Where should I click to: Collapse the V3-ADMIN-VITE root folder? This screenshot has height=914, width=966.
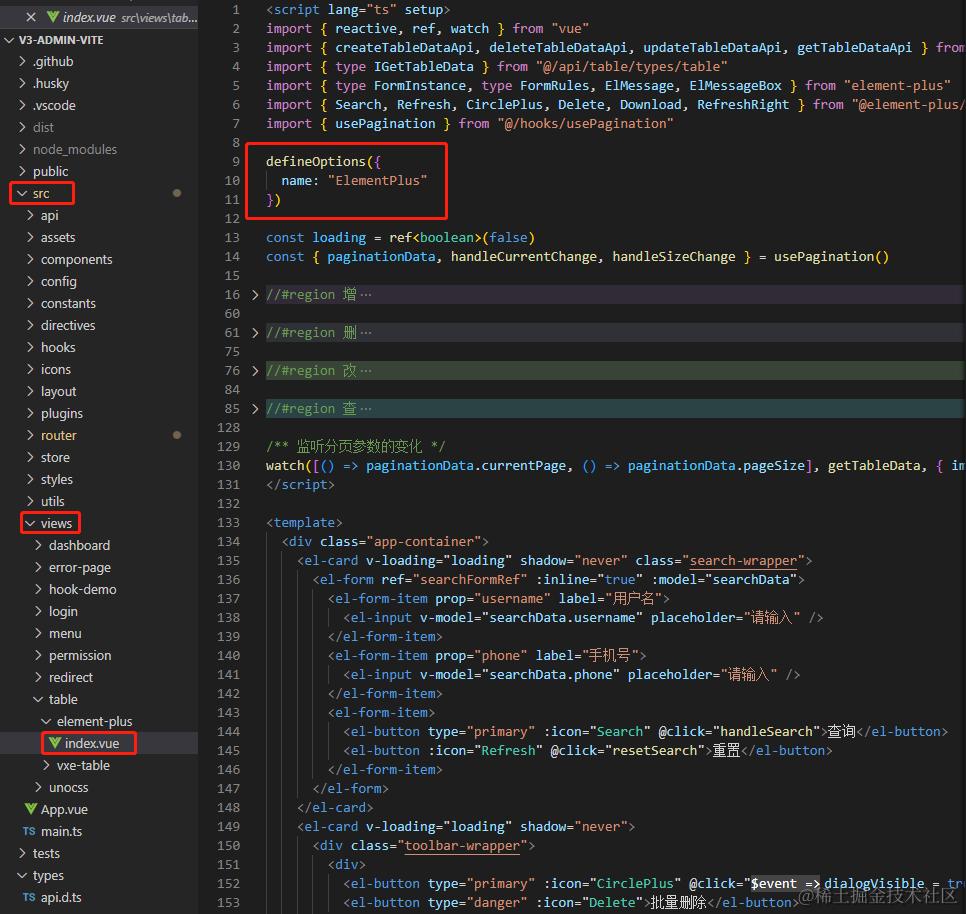point(9,40)
